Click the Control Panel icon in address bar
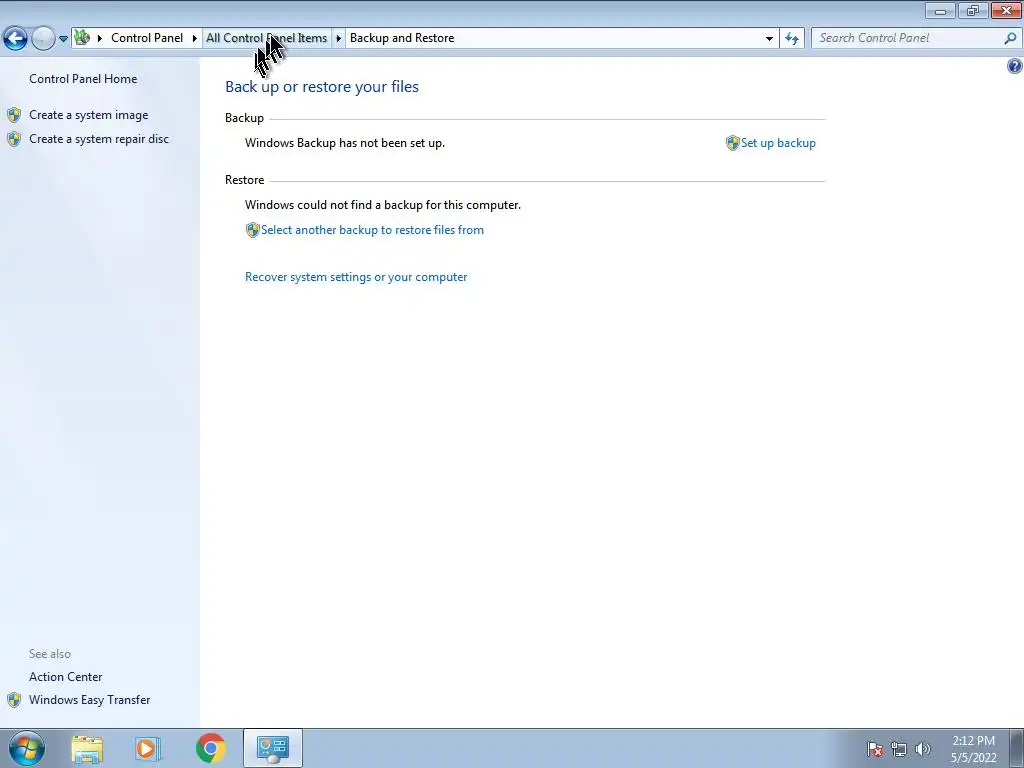 [82, 38]
